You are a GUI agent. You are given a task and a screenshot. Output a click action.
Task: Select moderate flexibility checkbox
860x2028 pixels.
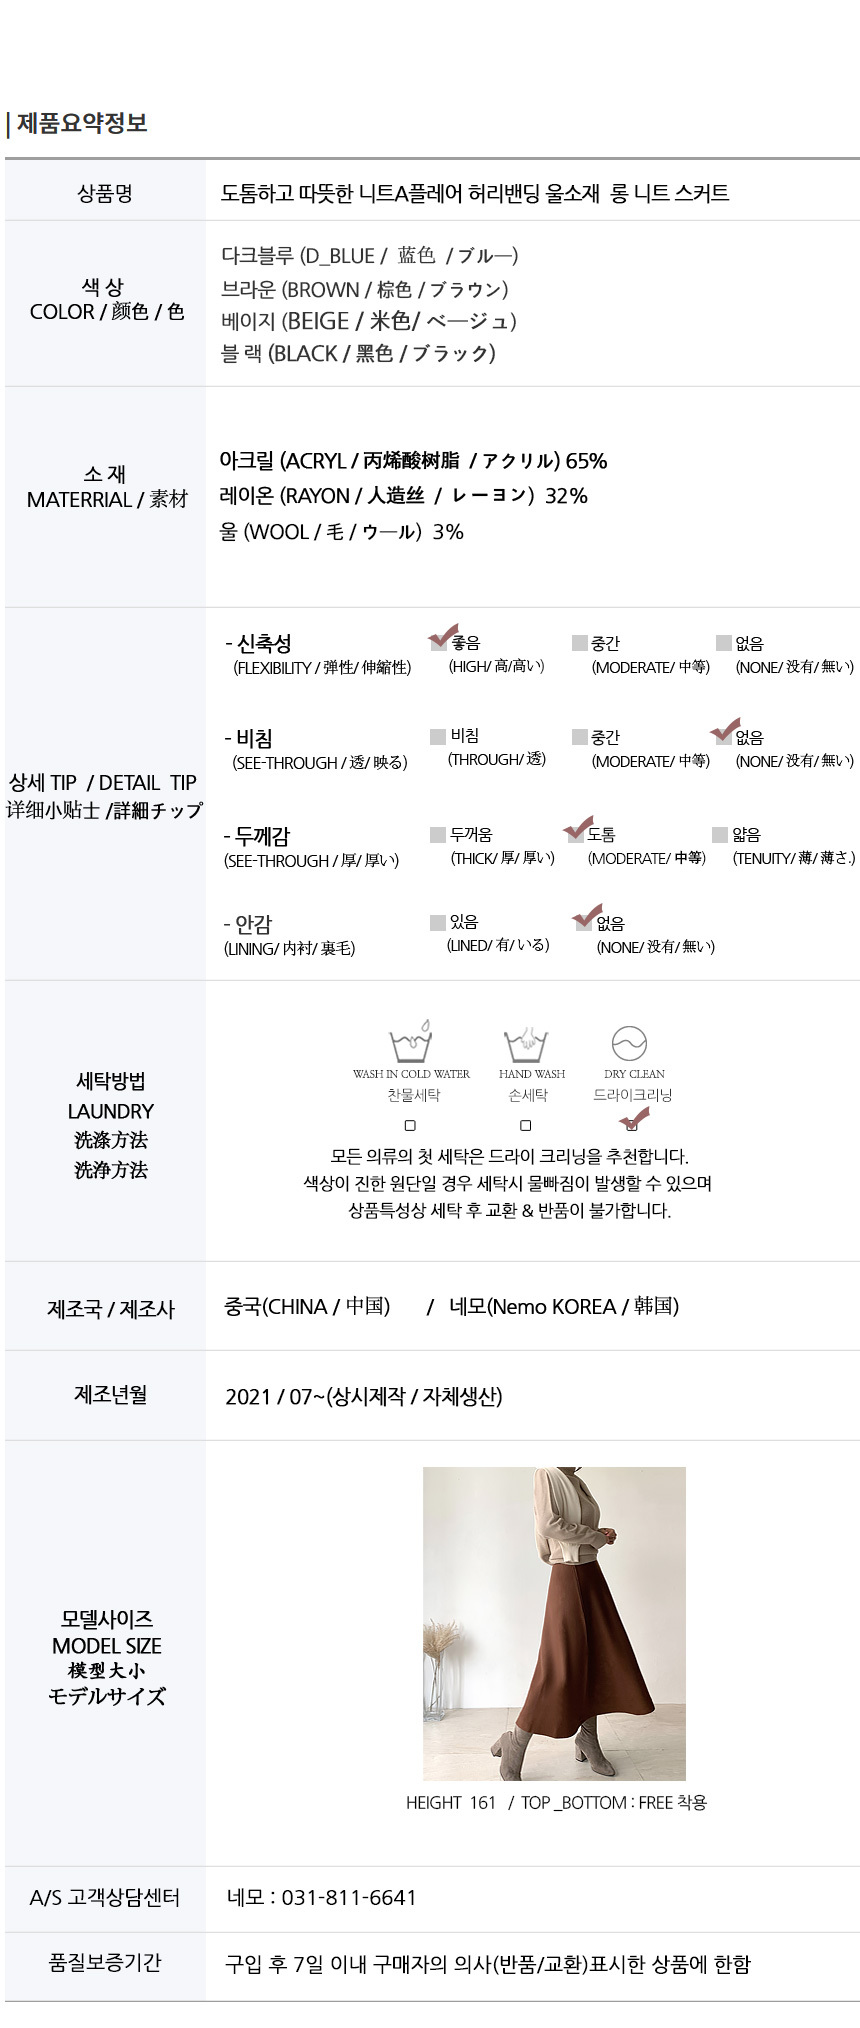point(580,643)
